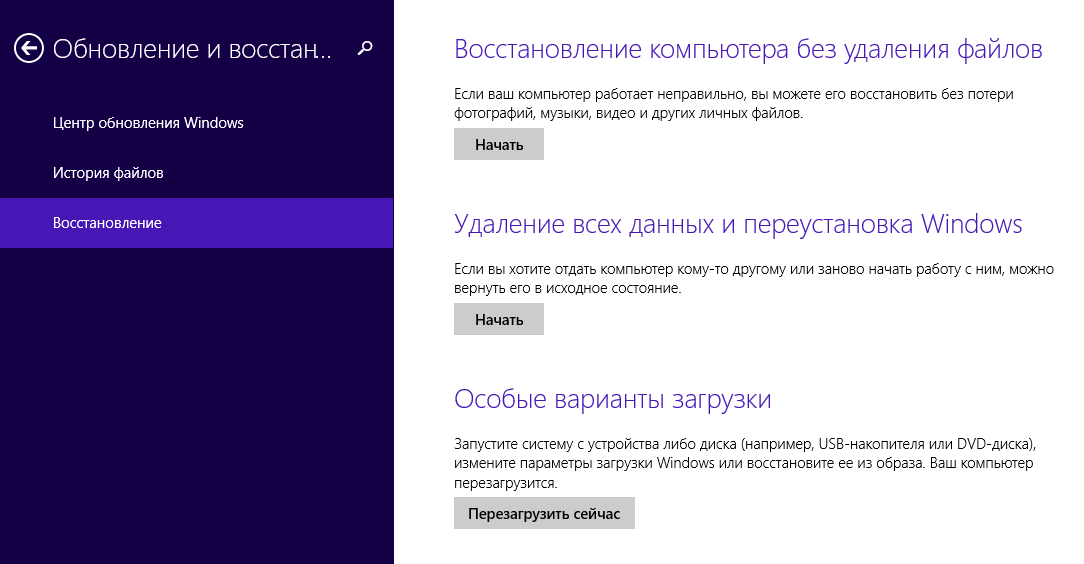The height and width of the screenshot is (564, 1084).
Task: Click the back arrow icon
Action: (x=29, y=48)
